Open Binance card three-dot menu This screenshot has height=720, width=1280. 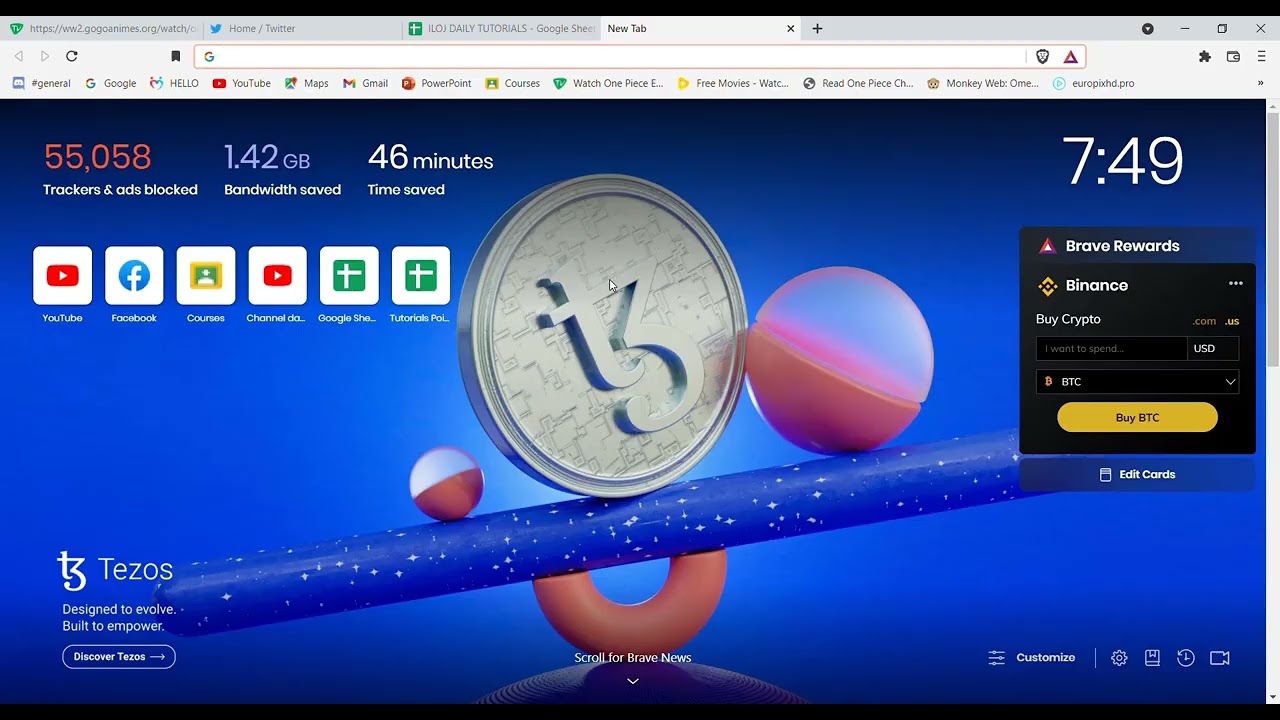1236,284
